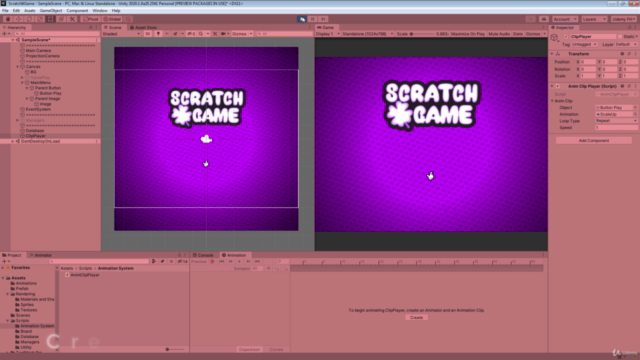Toggle the ClipPlayer active checkbox
The image size is (640, 360).
566,37
